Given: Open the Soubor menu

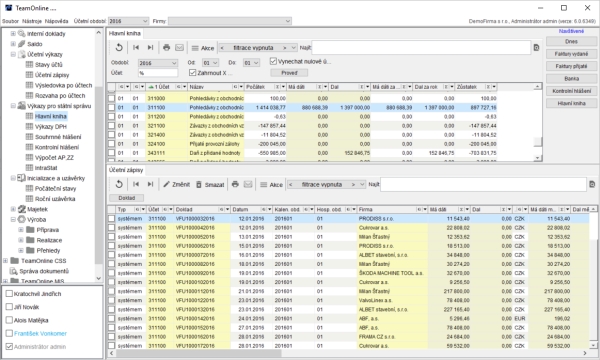Looking at the screenshot, I should click(x=10, y=21).
